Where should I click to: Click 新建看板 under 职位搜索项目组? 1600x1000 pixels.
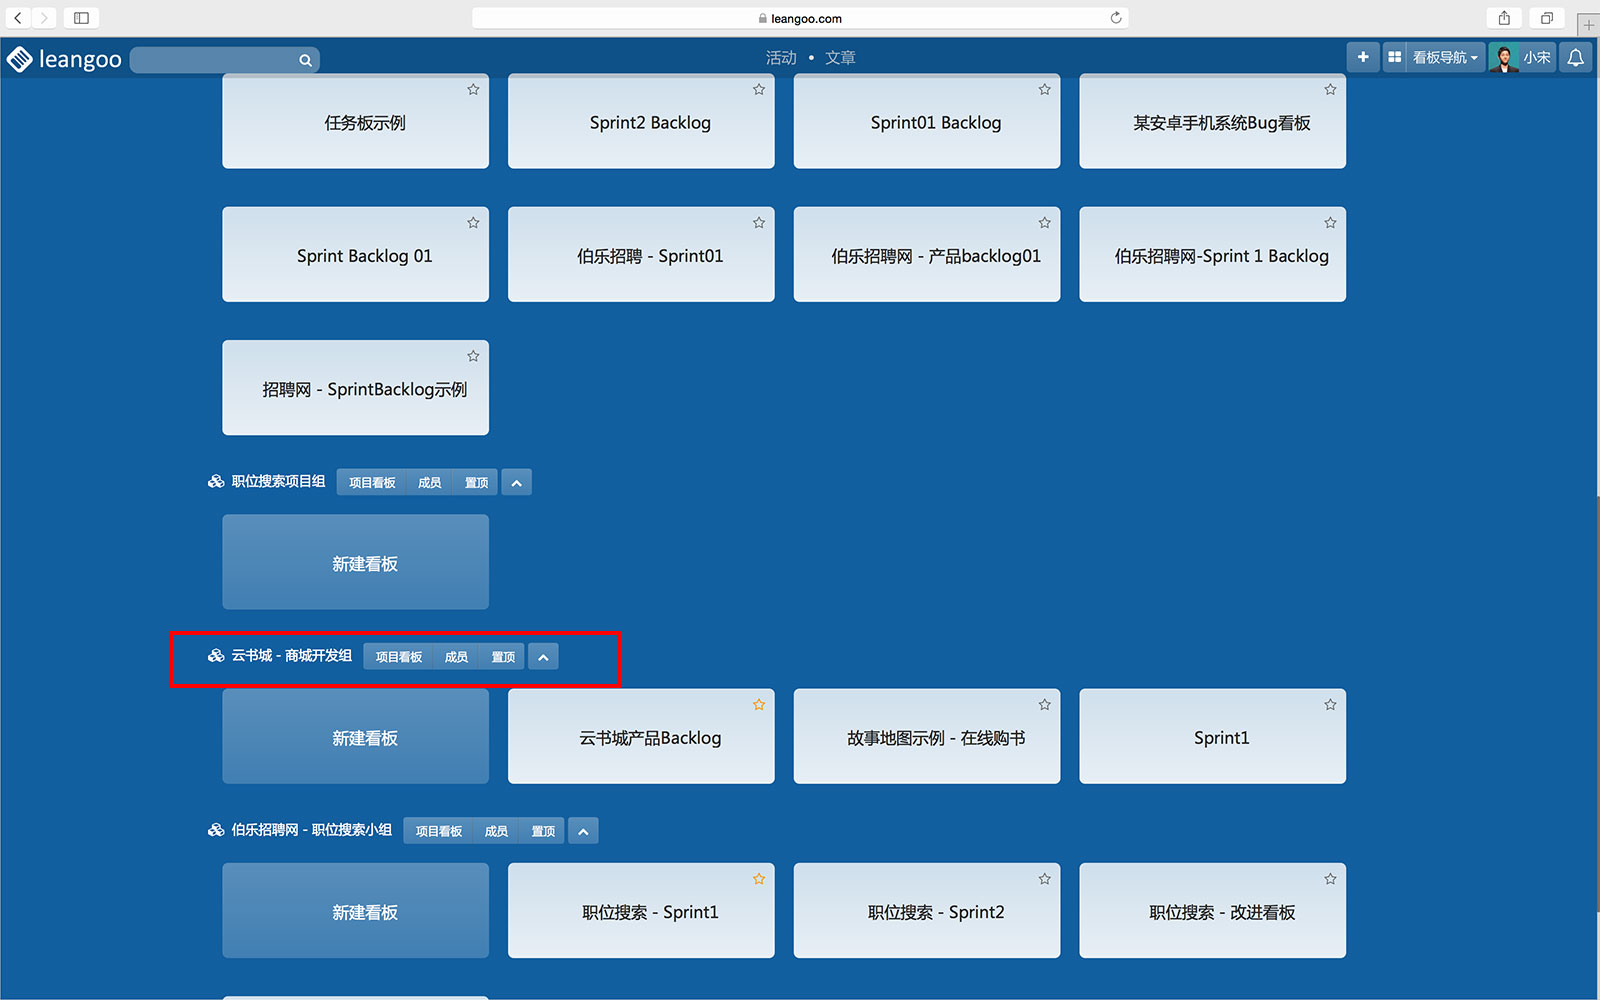[x=355, y=563]
